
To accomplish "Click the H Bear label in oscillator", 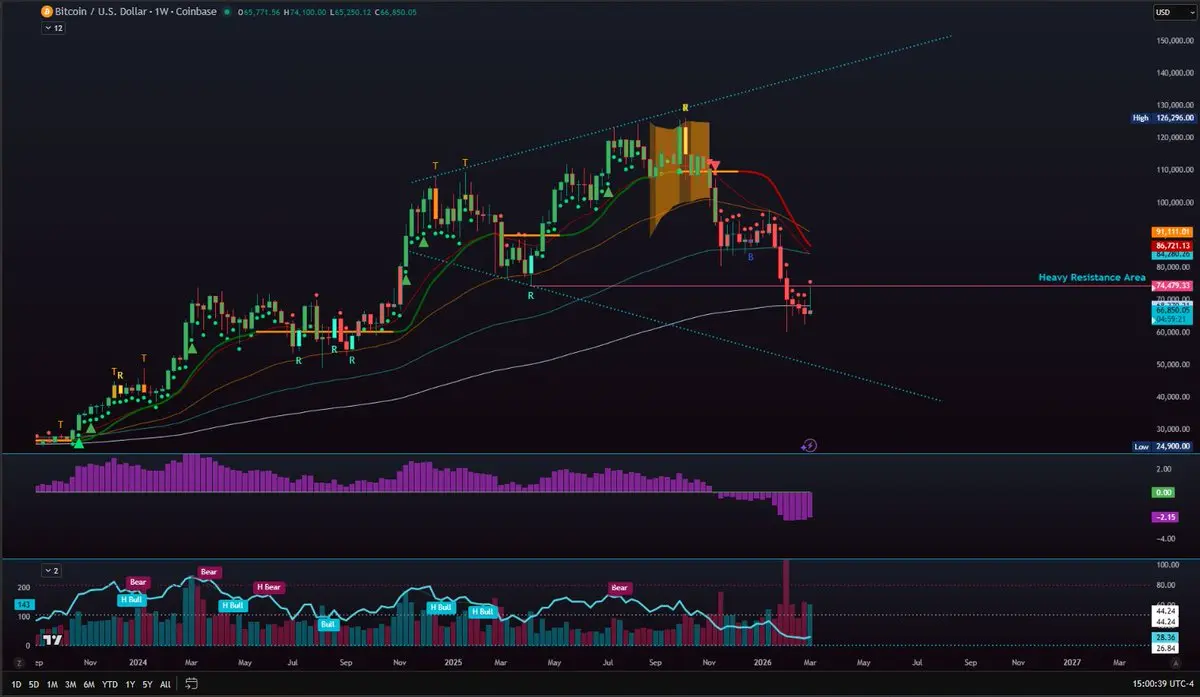I will pos(267,587).
